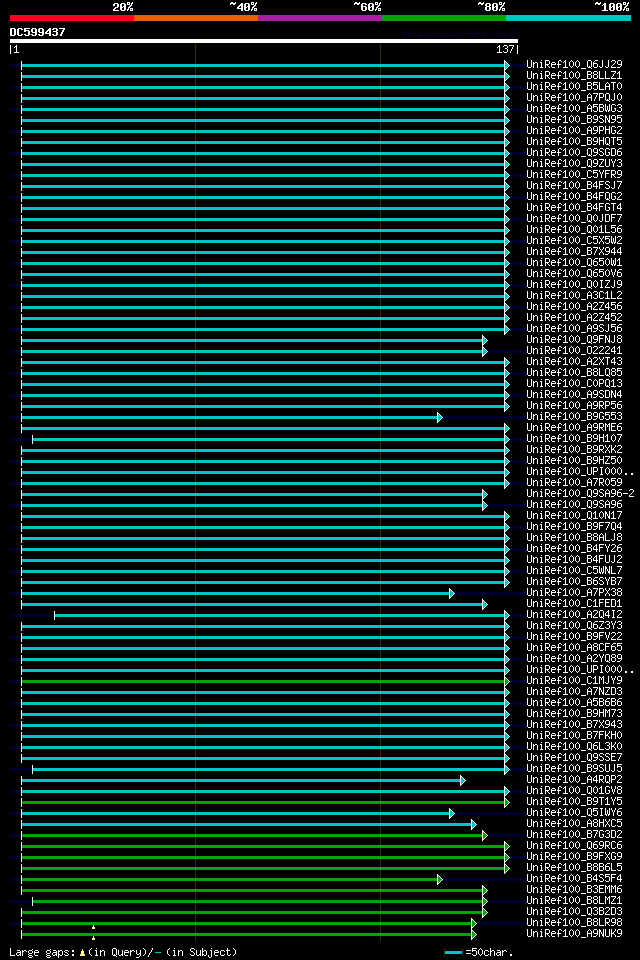Image resolution: width=640 pixels, height=960 pixels.
Task: Click the cyan ~100% legend color bar
Action: click(568, 18)
